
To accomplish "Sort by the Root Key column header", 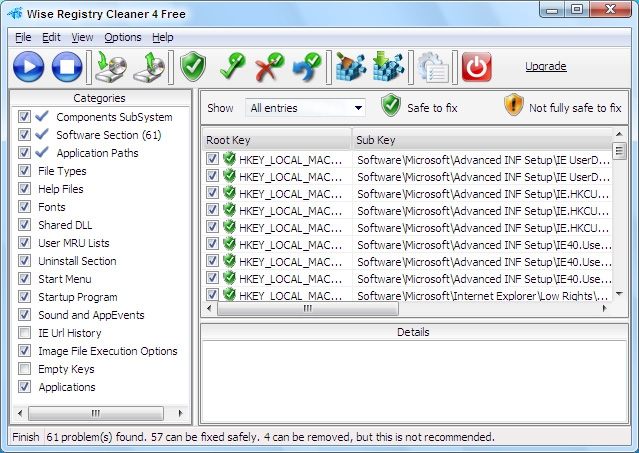I will tap(277, 140).
